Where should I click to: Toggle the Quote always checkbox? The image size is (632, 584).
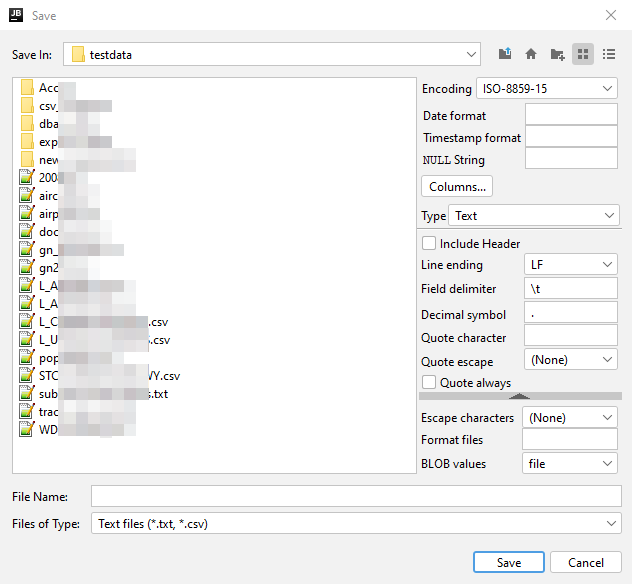[429, 382]
